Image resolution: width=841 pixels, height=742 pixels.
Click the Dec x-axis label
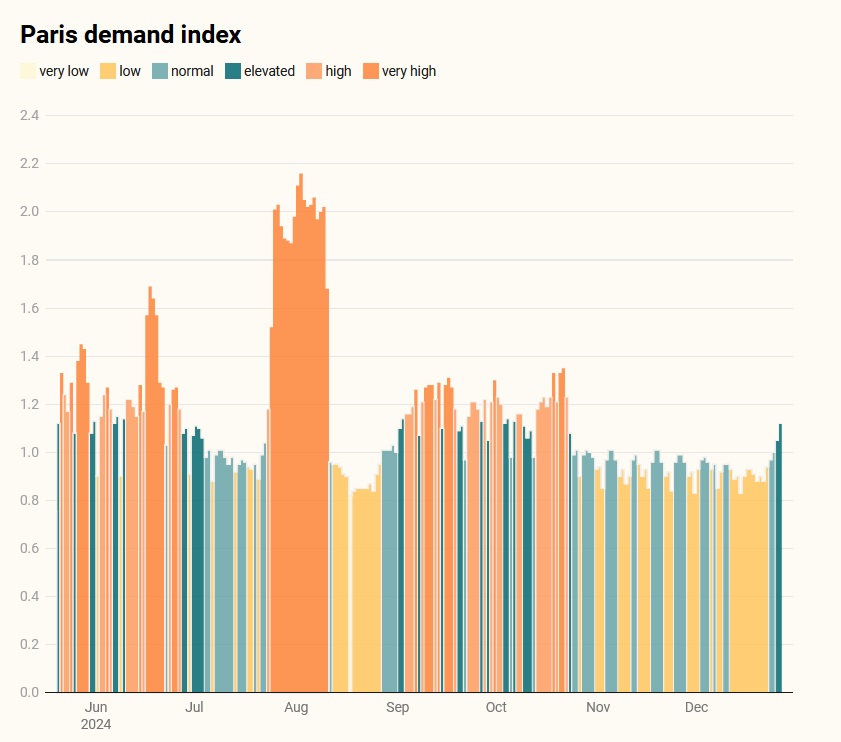coord(696,707)
